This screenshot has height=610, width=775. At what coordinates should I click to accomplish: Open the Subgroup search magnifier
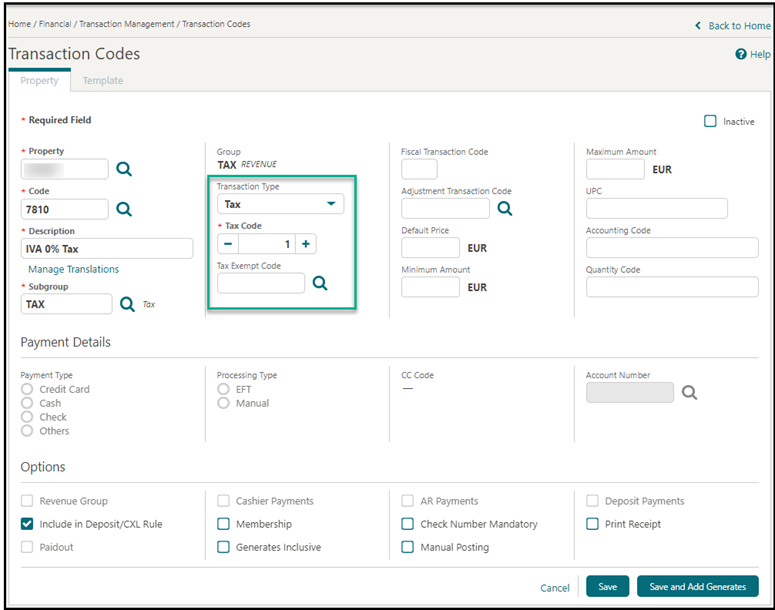tap(127, 304)
